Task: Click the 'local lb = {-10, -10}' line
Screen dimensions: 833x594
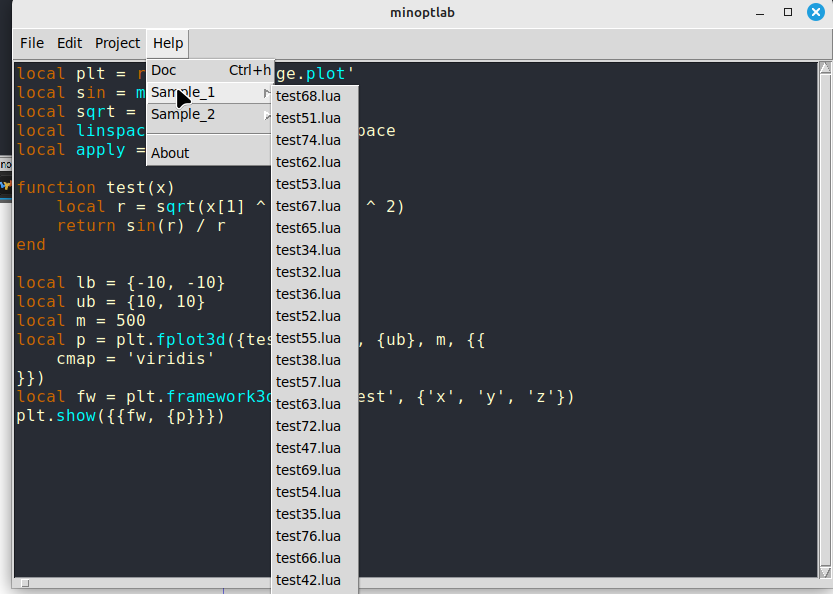Action: 121,283
